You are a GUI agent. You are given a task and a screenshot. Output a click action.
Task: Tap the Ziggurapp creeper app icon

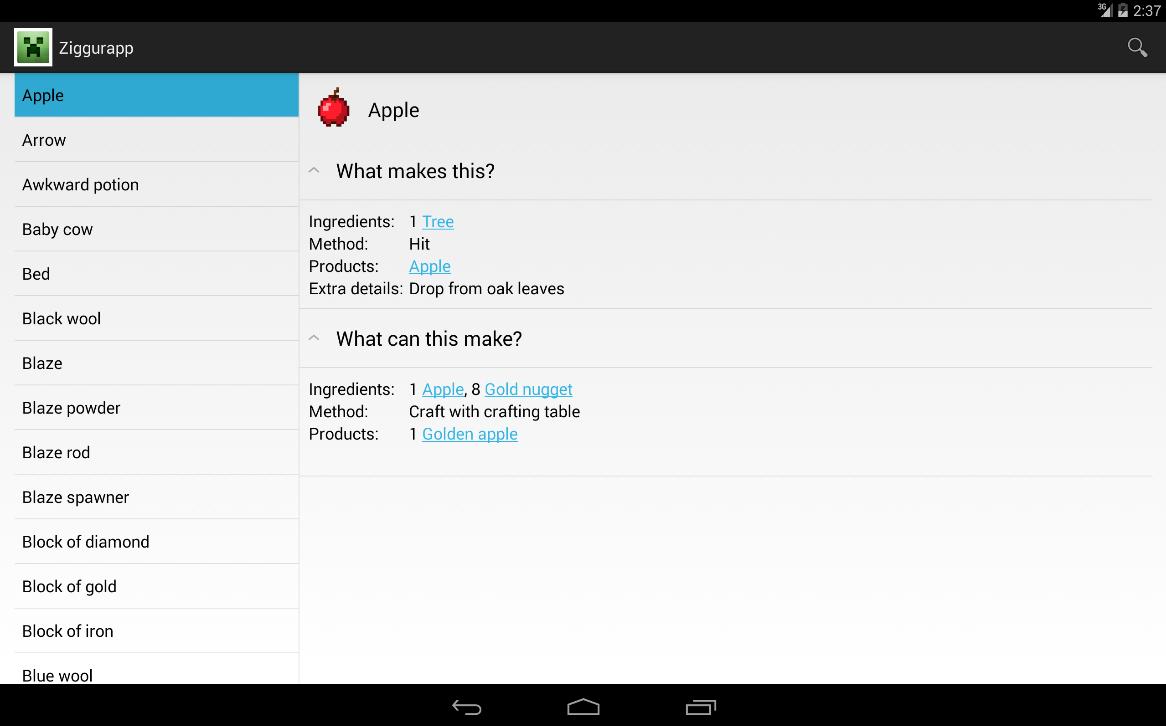pyautogui.click(x=33, y=47)
